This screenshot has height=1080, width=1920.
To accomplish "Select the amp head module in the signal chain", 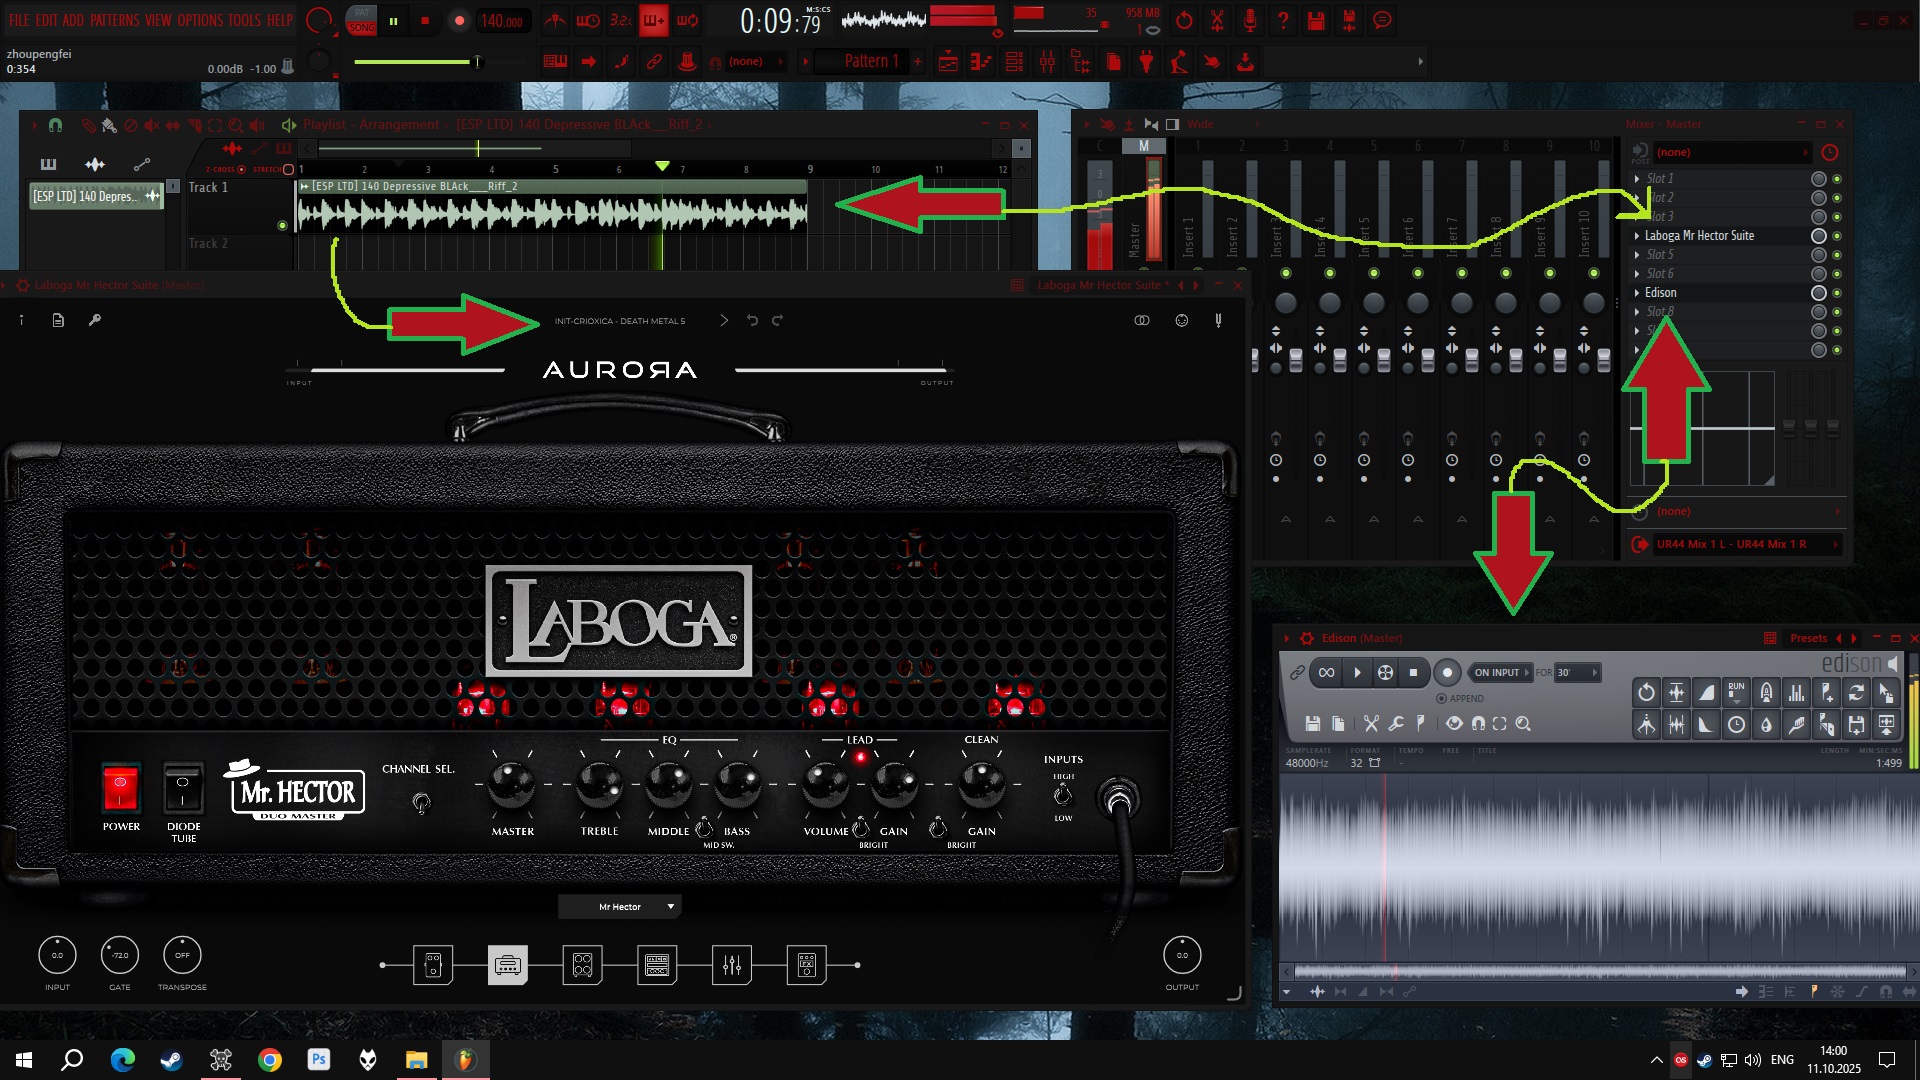I will pyautogui.click(x=507, y=965).
